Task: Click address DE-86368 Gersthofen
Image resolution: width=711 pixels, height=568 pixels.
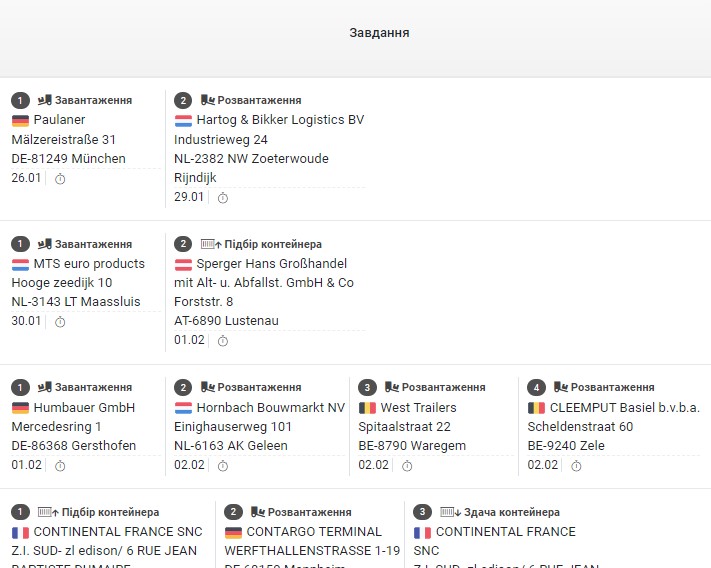Action: click(73, 446)
